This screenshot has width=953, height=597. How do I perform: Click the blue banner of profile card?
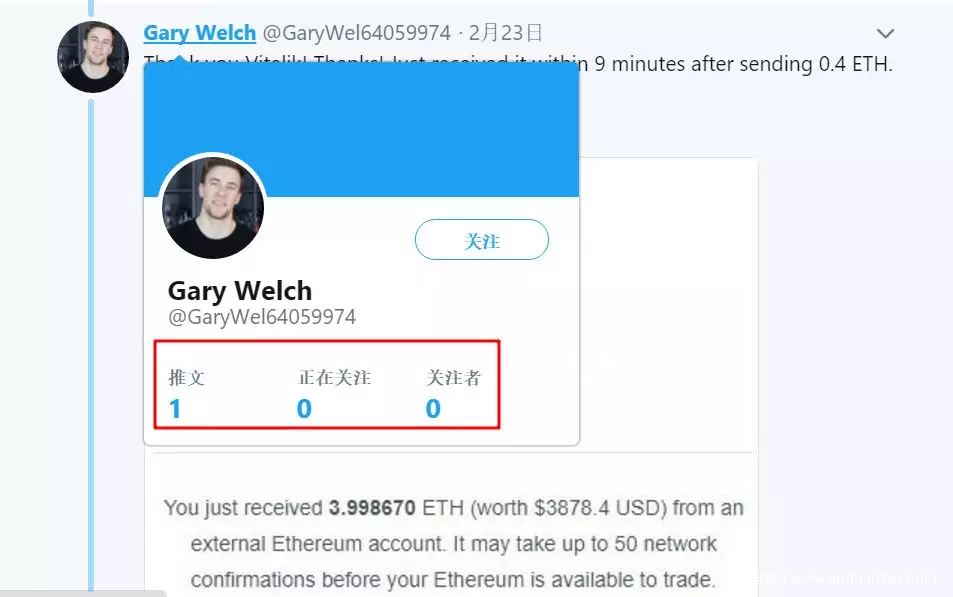(362, 129)
